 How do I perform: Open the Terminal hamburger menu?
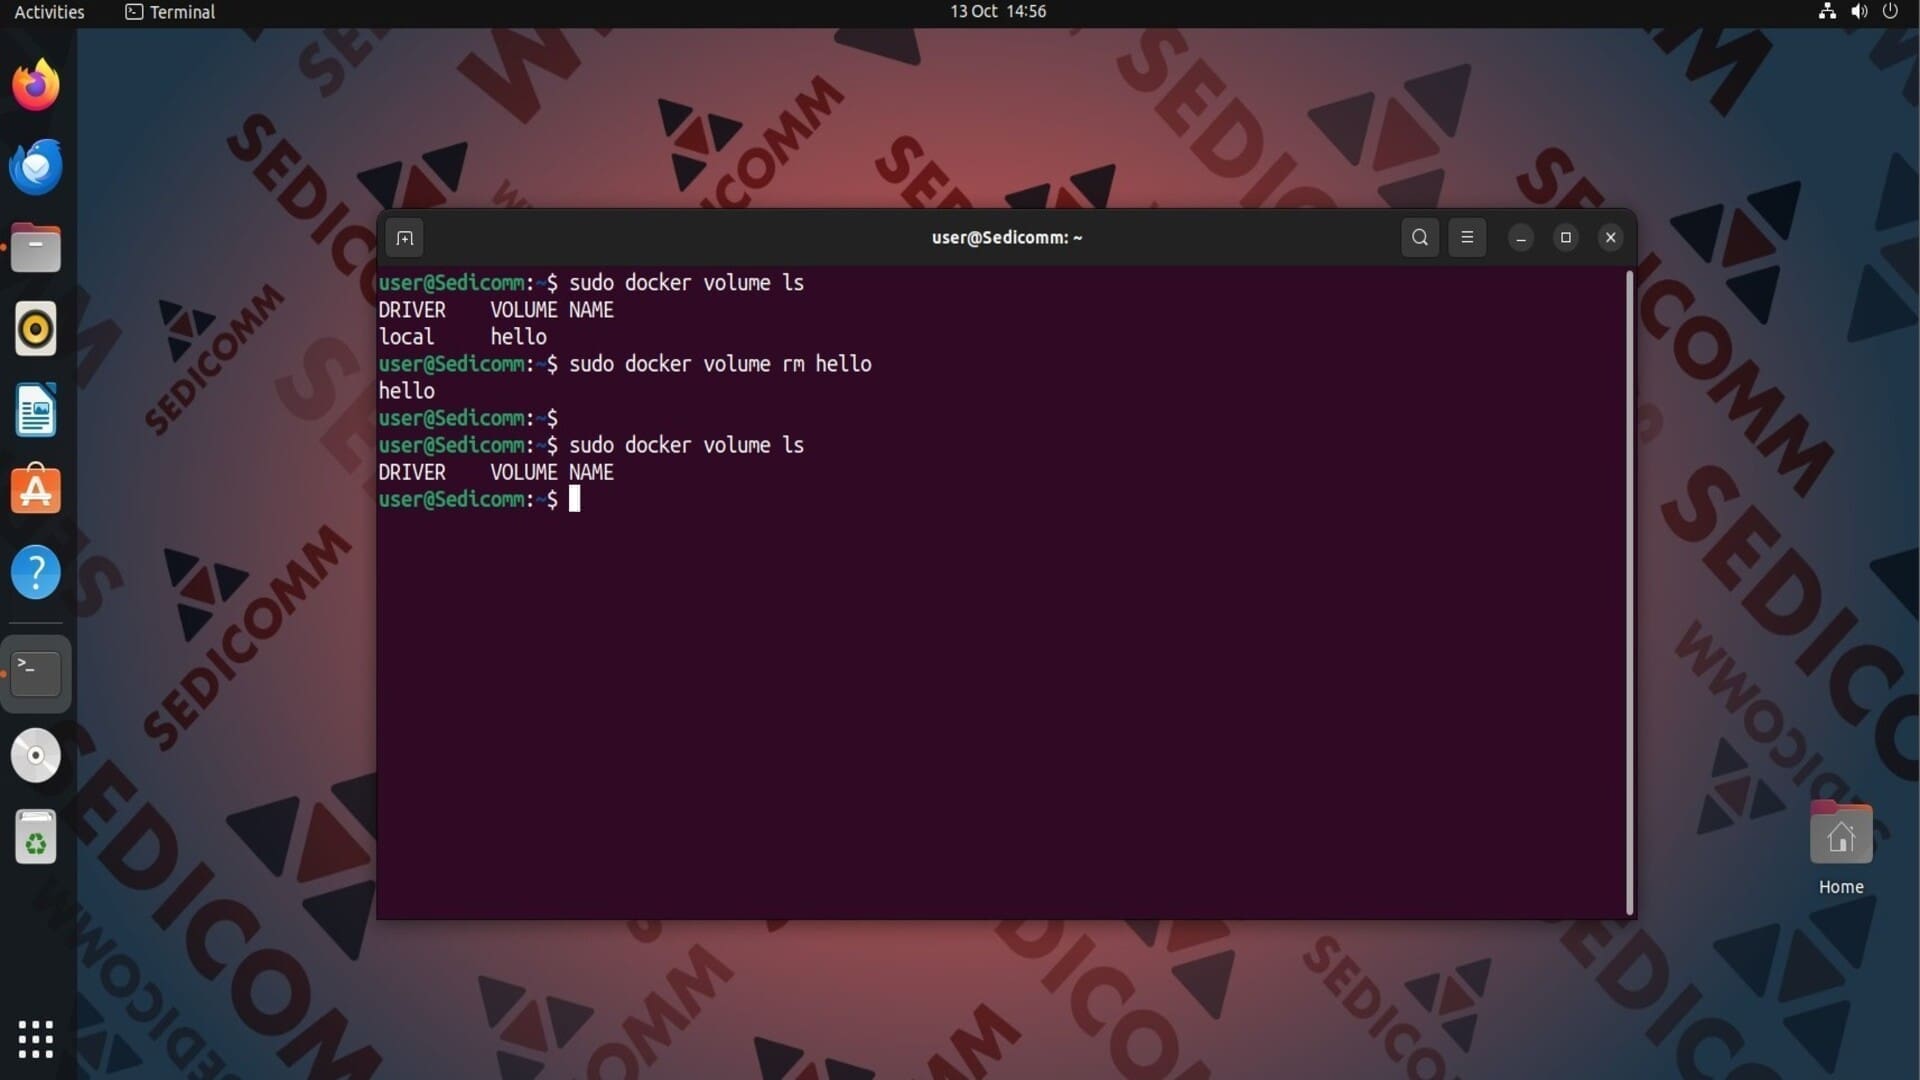(1467, 238)
